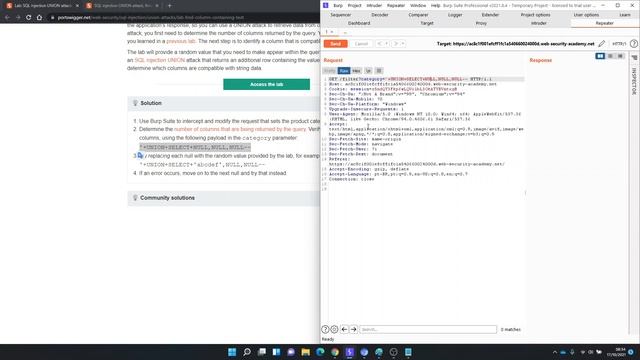The height and width of the screenshot is (360, 640).
Task: Switch to the Intruder tool tab
Action: tap(538, 23)
